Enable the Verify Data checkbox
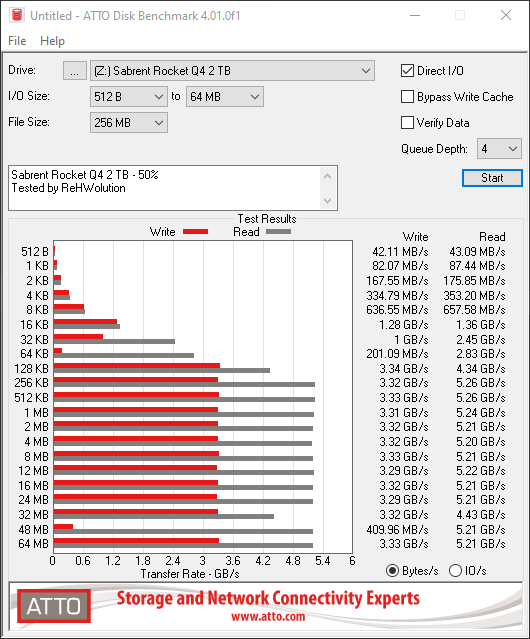530x639 pixels. click(x=407, y=123)
